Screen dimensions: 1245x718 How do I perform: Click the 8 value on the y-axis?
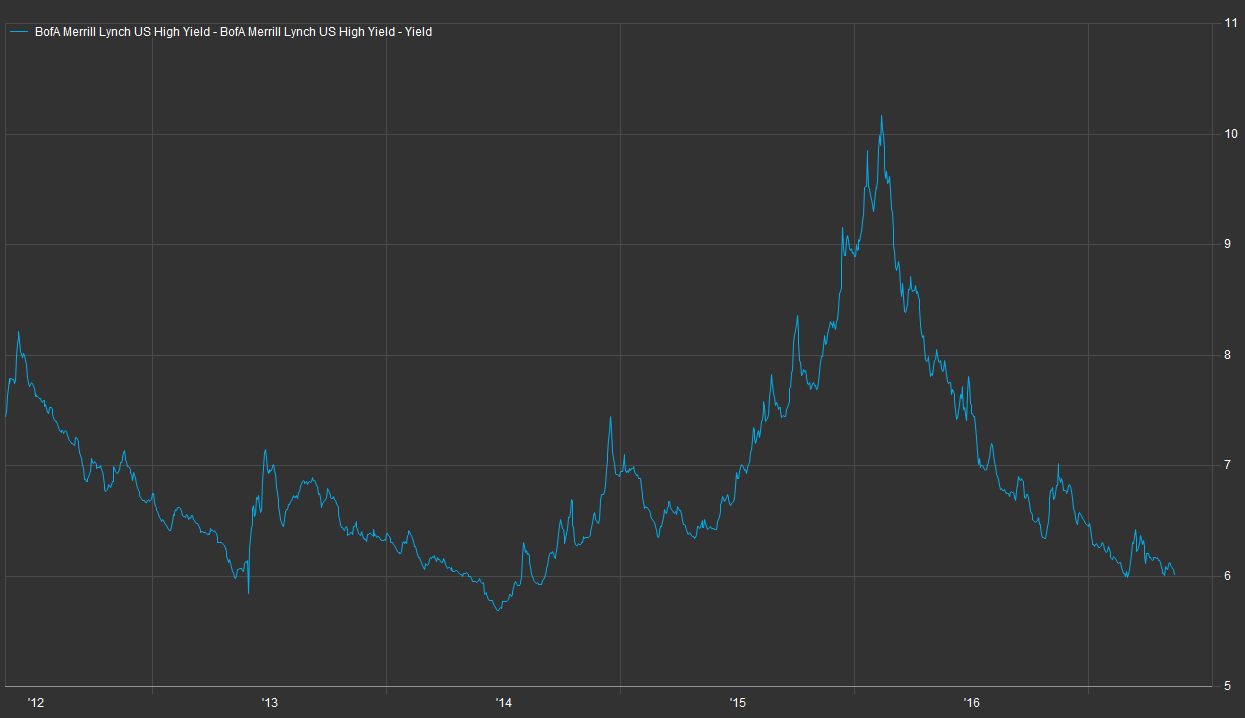(x=1228, y=355)
